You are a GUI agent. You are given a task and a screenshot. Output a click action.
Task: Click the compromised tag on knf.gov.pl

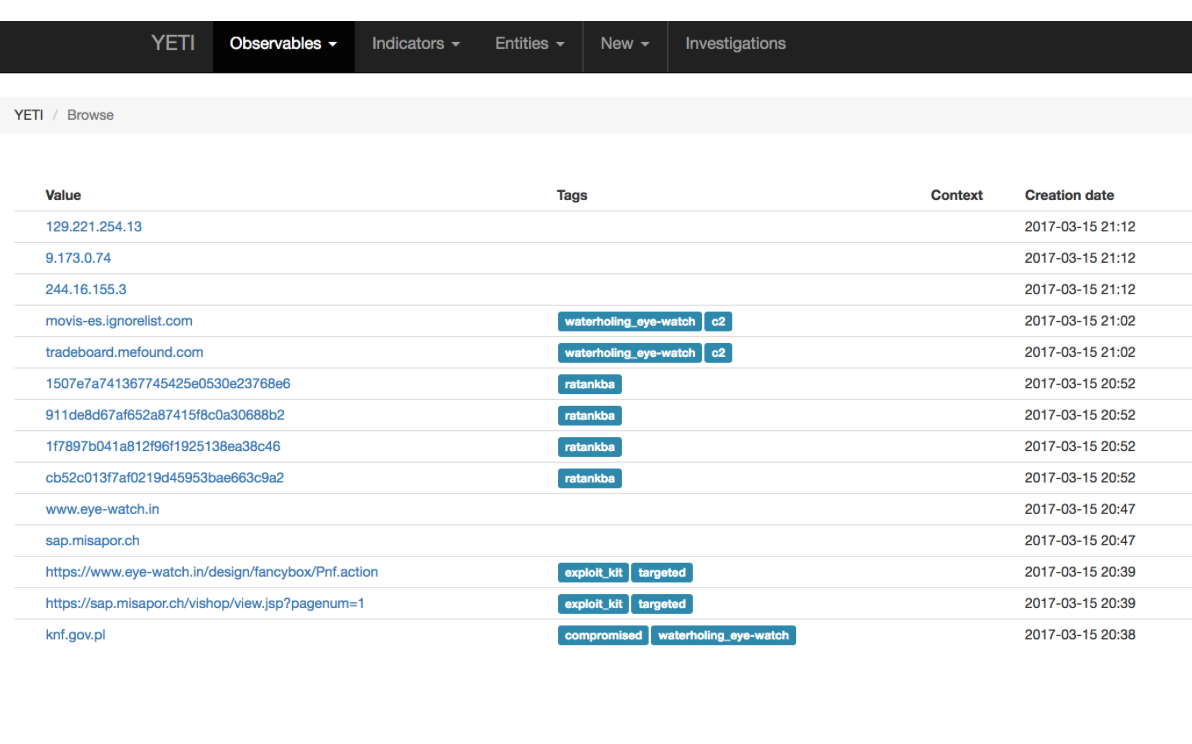602,635
